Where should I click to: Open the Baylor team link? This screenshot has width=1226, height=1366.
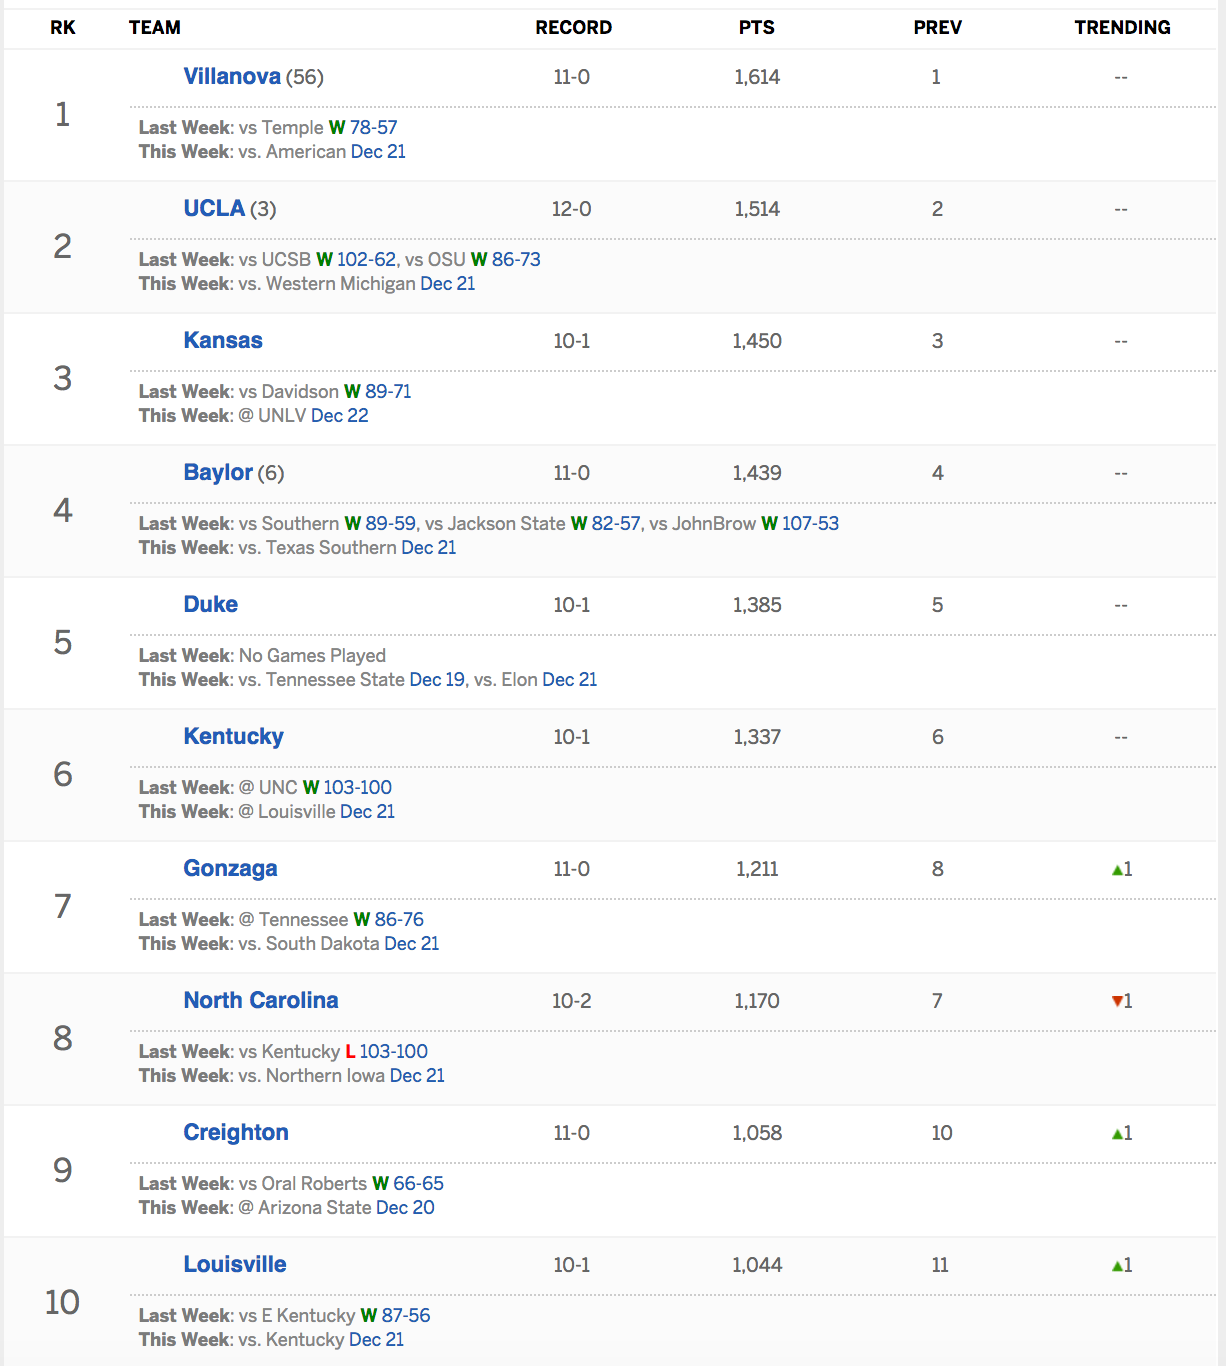[218, 473]
